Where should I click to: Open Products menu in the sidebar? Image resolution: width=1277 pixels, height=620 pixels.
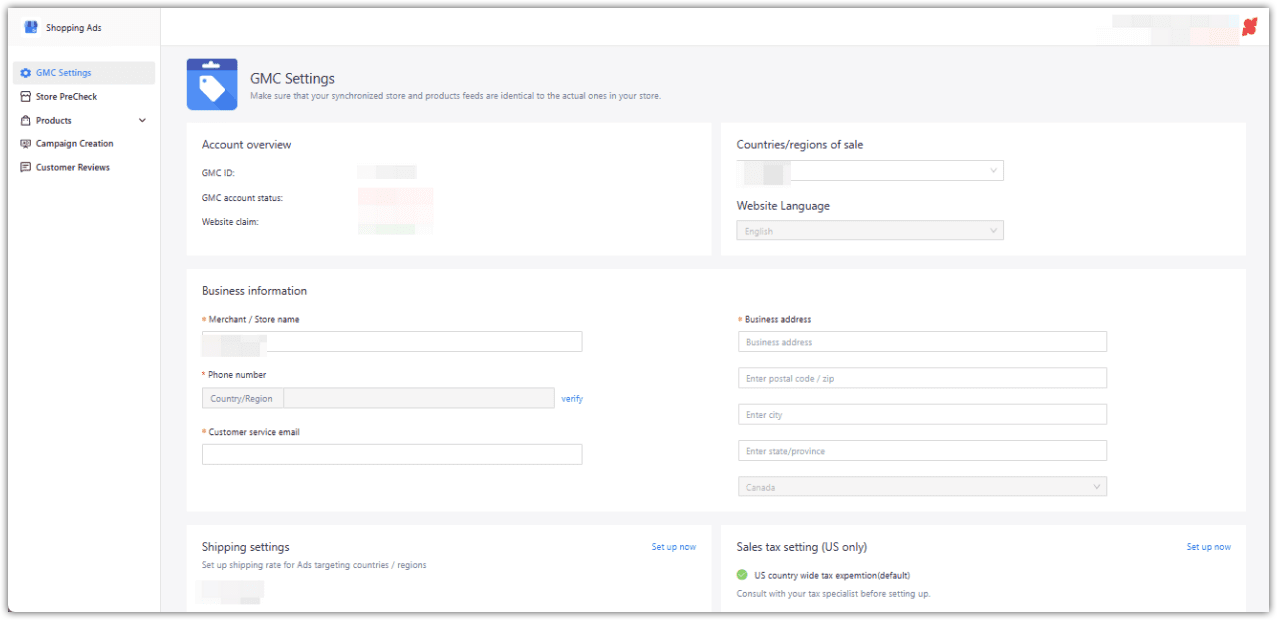[84, 120]
